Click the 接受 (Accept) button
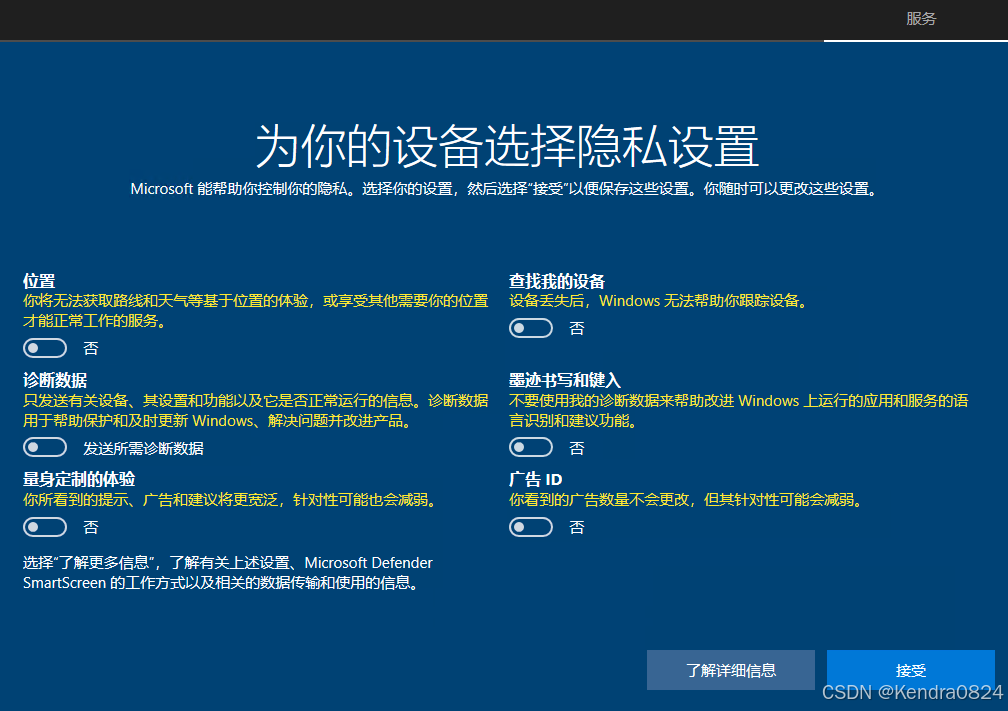The height and width of the screenshot is (711, 1008). tap(910, 670)
